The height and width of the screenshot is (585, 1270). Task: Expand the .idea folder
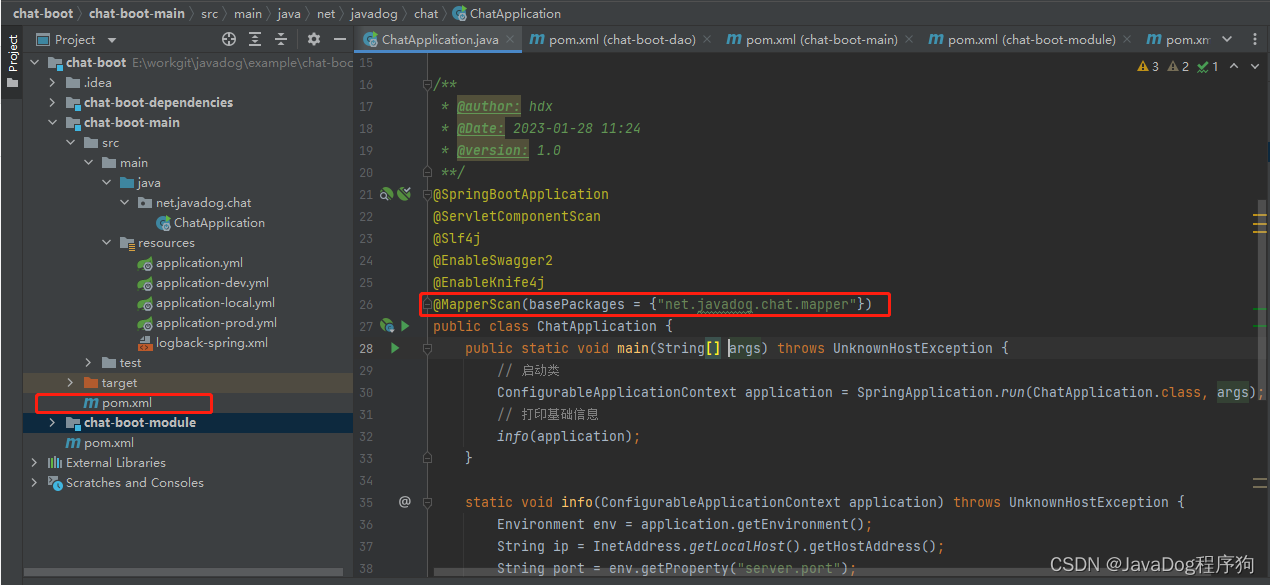(53, 82)
